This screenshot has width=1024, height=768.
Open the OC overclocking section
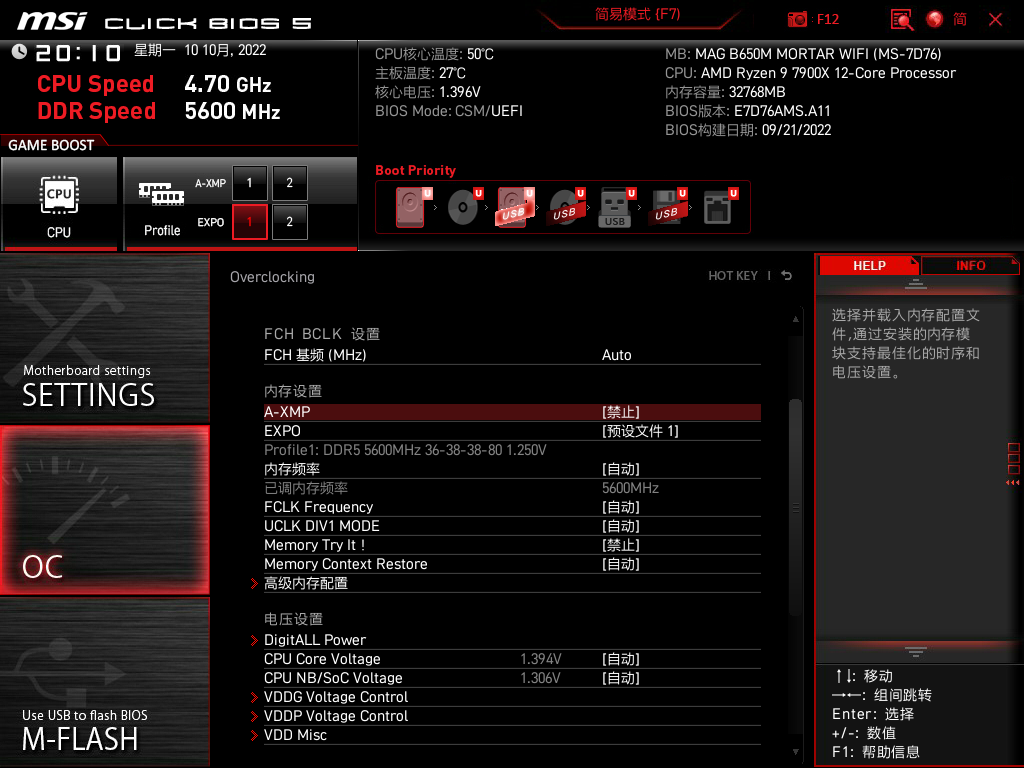(x=104, y=510)
